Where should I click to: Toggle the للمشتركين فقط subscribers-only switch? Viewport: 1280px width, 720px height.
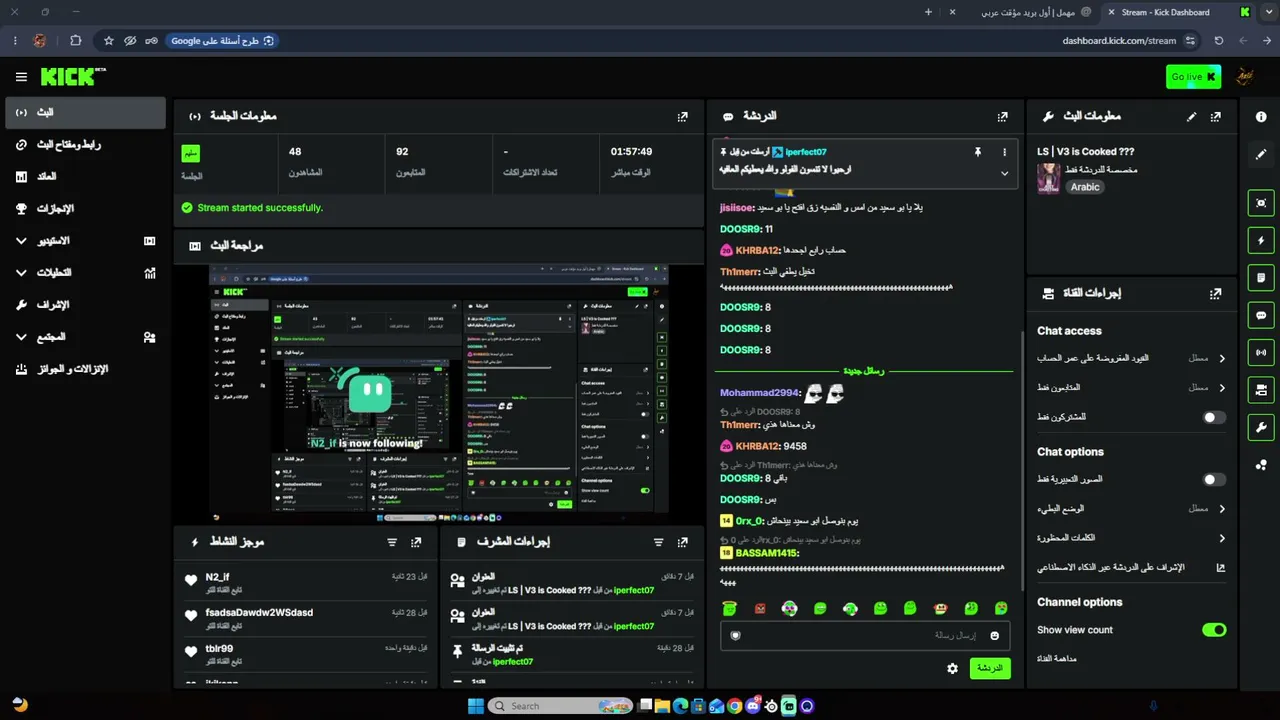click(1214, 417)
